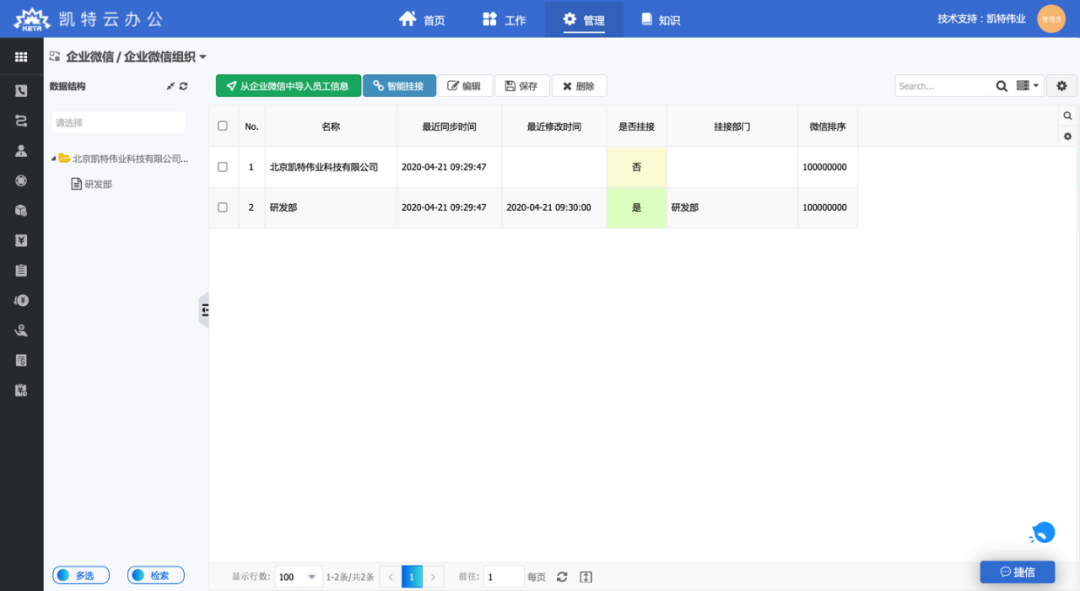Image resolution: width=1080 pixels, height=591 pixels.
Task: Open the app grid menu icon
Action: [x=21, y=56]
